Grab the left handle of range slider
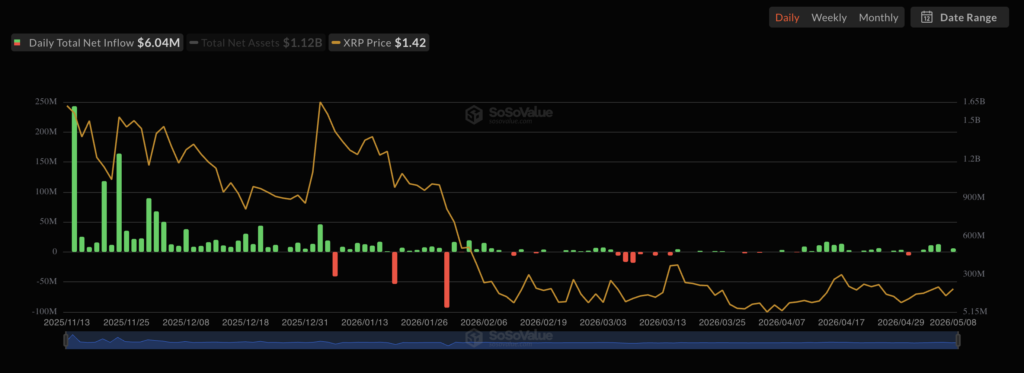1024x373 pixels. [65, 340]
